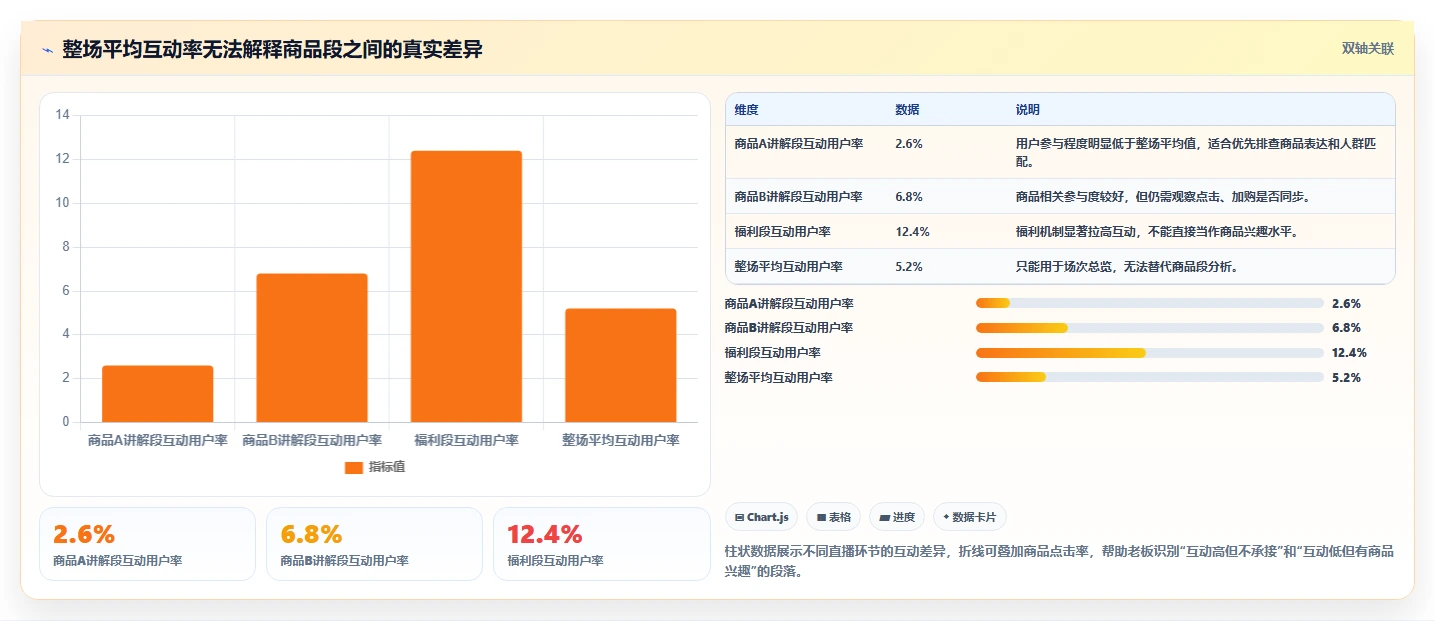This screenshot has width=1435, height=621.
Task: Click the 说明 column header
Action: pyautogui.click(x=1028, y=110)
